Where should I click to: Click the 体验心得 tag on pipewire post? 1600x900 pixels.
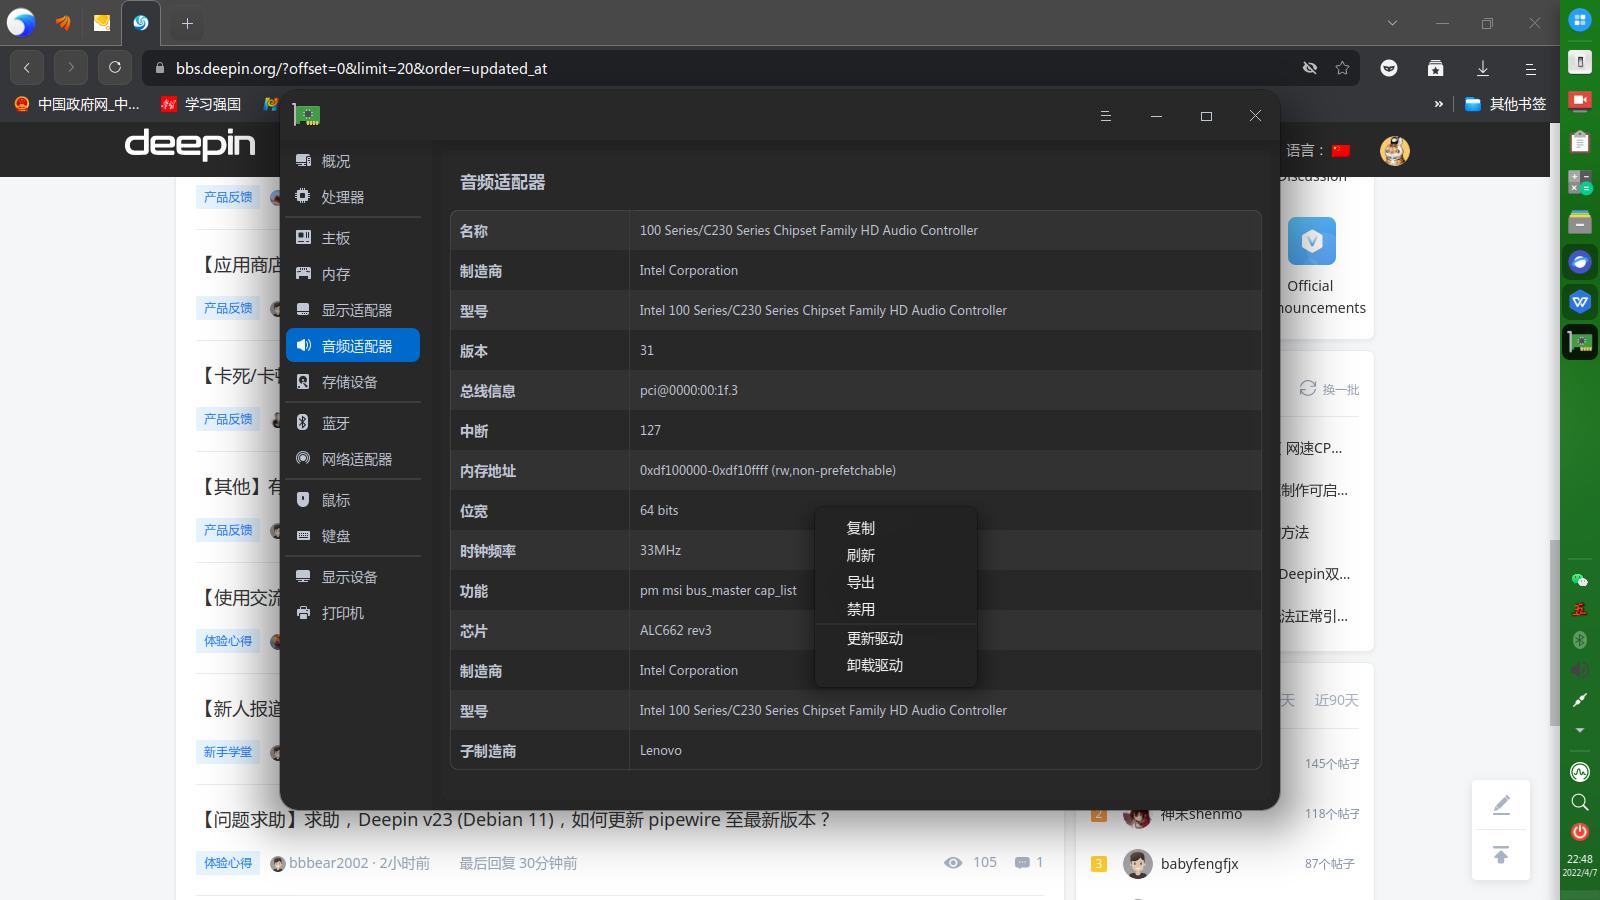click(228, 863)
